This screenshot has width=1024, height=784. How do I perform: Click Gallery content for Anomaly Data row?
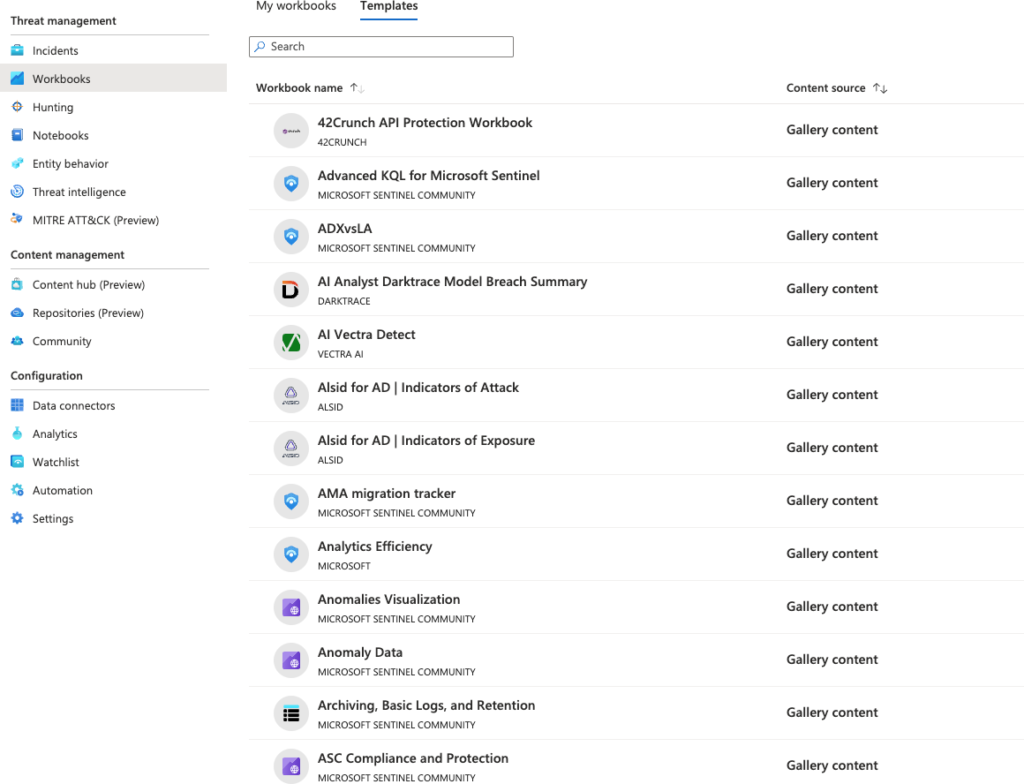[831, 659]
